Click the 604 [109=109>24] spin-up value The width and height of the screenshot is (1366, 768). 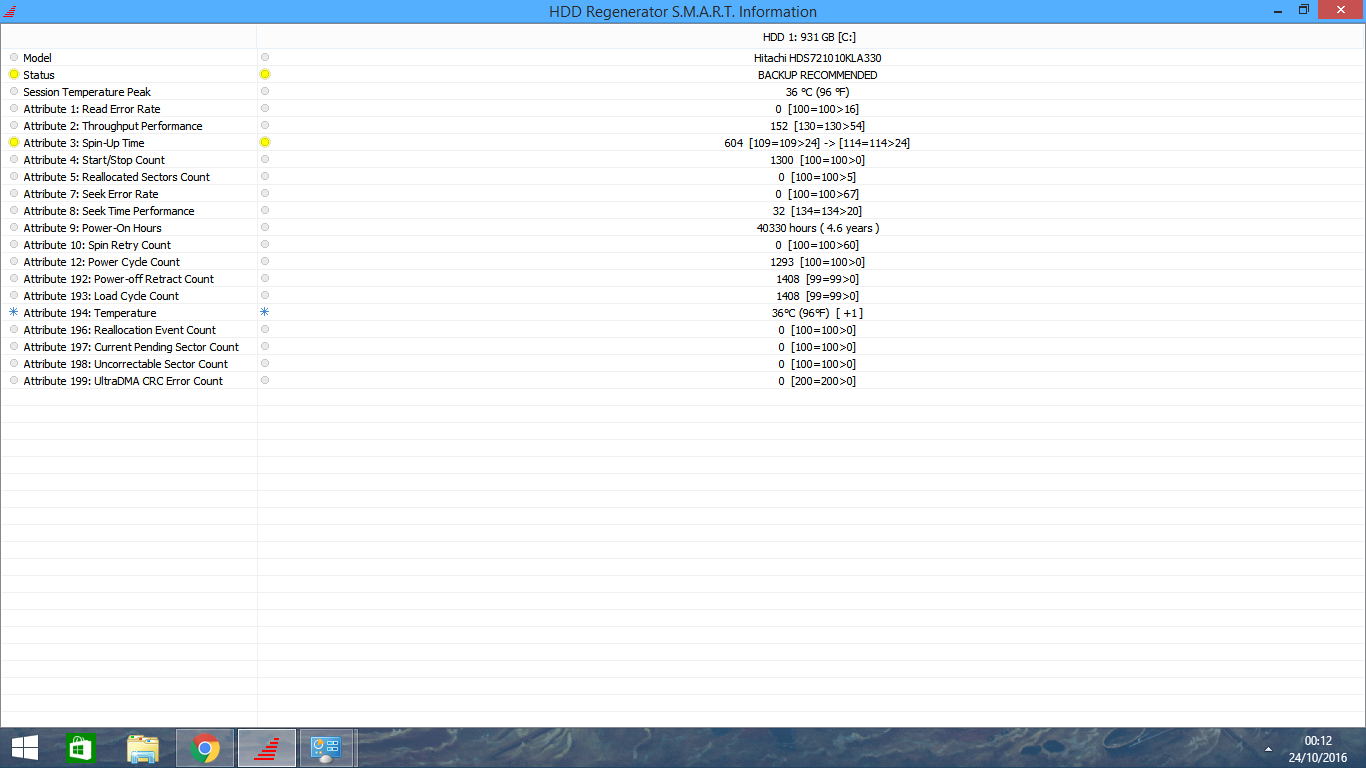[817, 143]
